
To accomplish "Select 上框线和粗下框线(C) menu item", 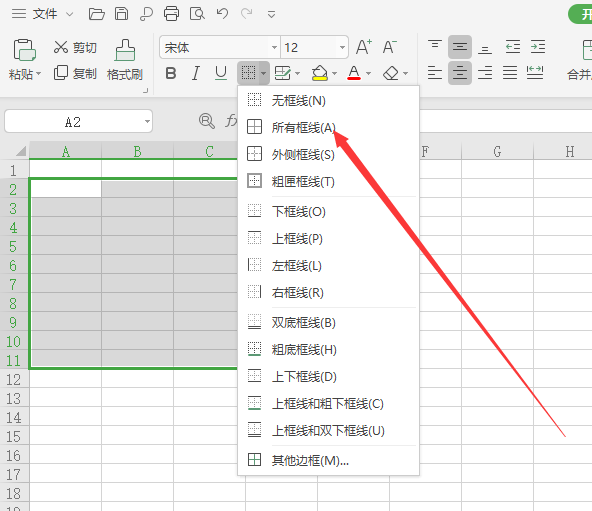I will tap(328, 404).
